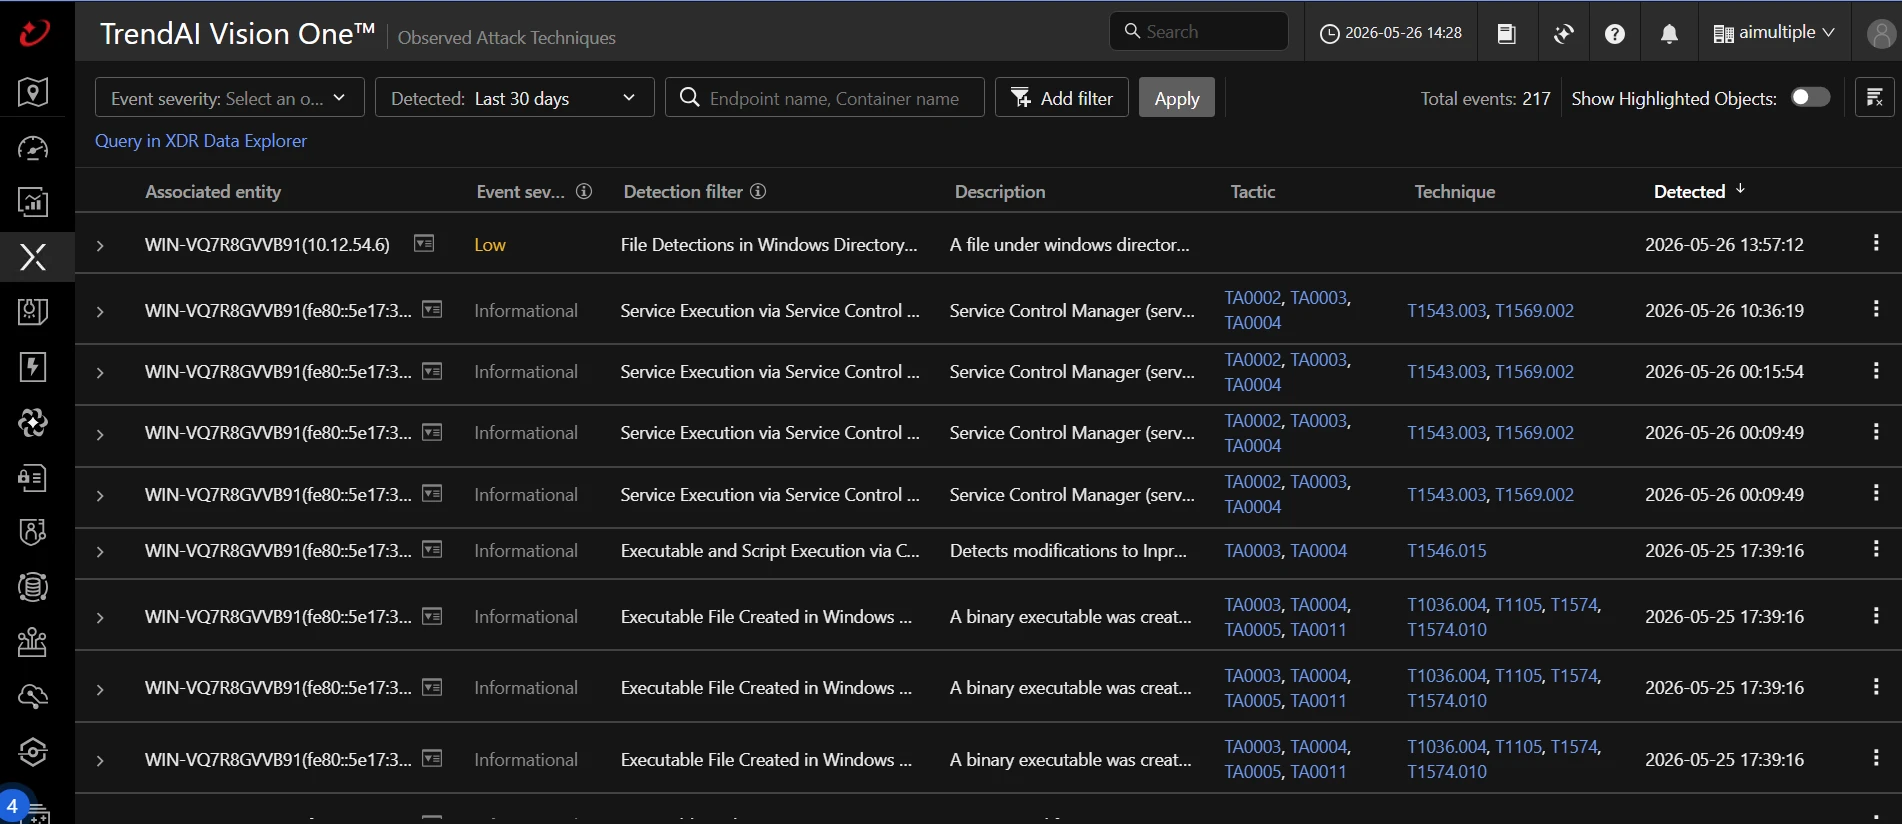Open the T1546.015 technique link
Viewport: 1902px width, 824px height.
(1447, 551)
